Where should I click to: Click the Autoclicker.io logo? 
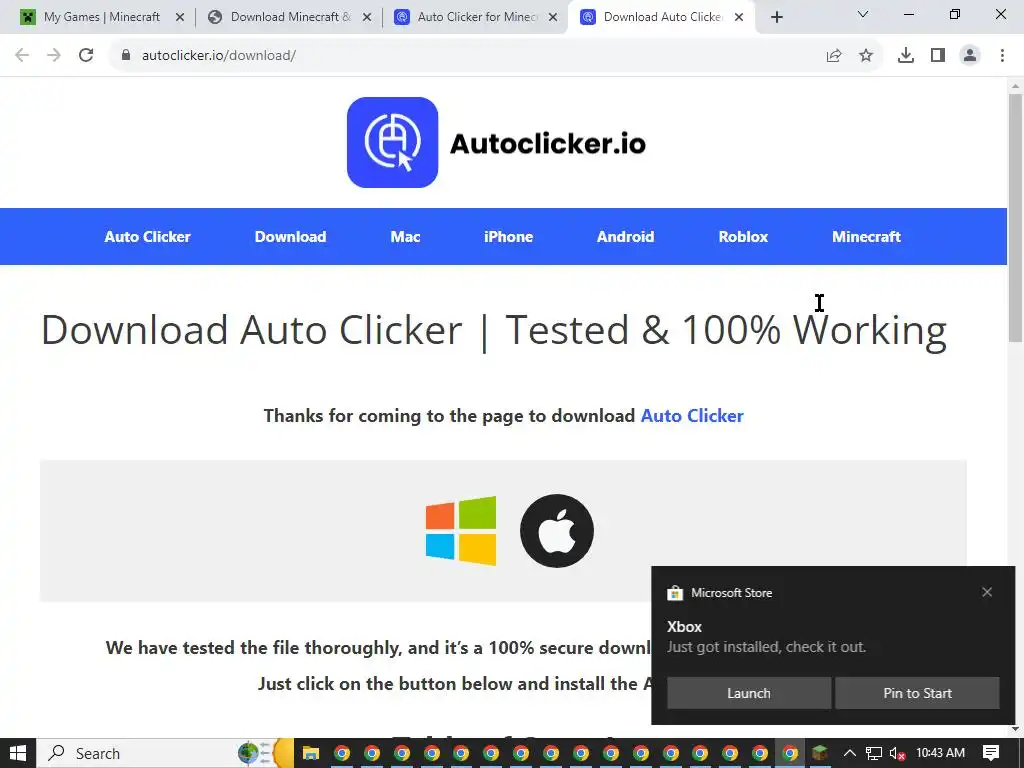[x=496, y=142]
